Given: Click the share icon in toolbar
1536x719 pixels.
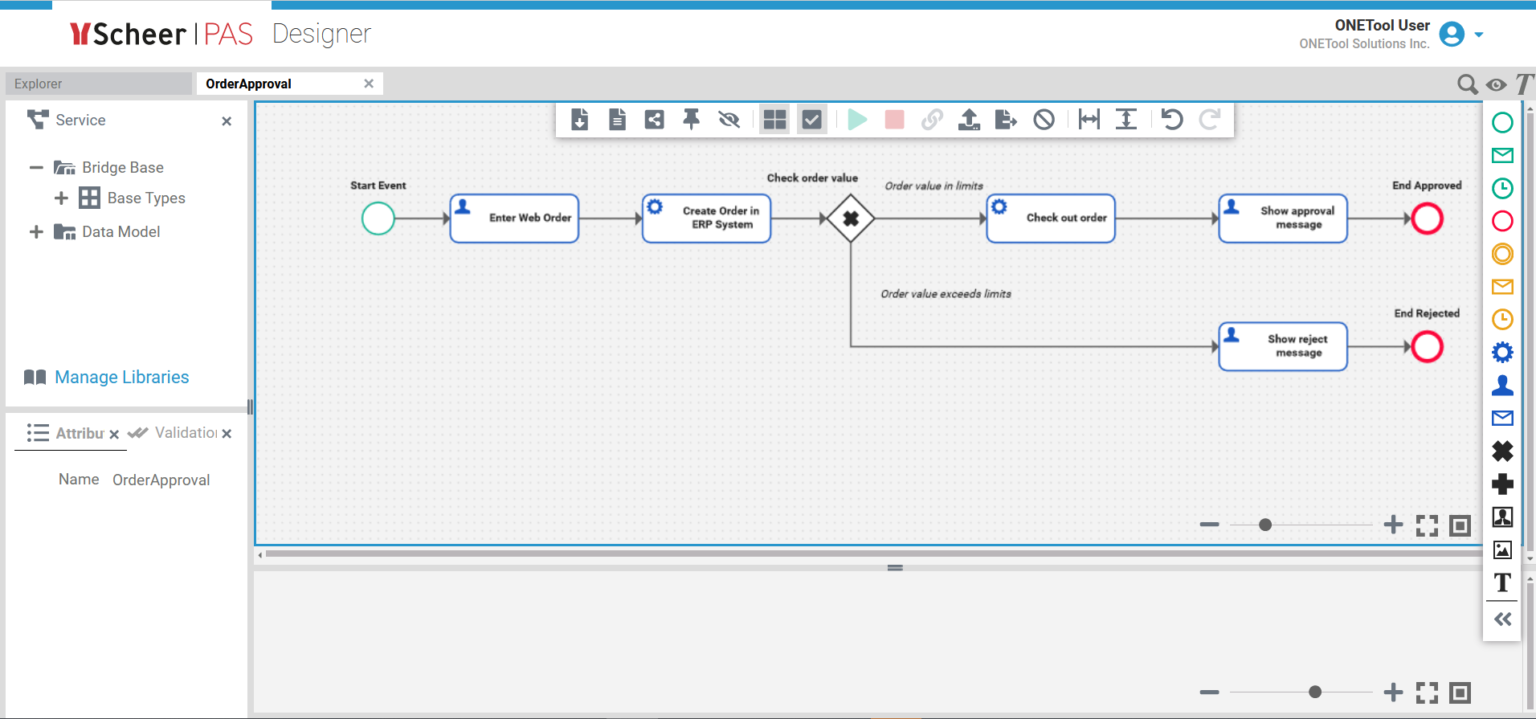Looking at the screenshot, I should coord(654,120).
